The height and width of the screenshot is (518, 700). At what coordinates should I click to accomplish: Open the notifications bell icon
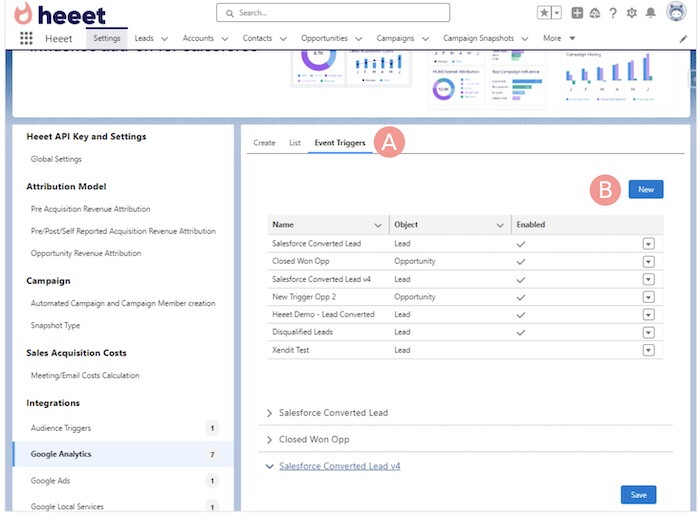pos(650,13)
